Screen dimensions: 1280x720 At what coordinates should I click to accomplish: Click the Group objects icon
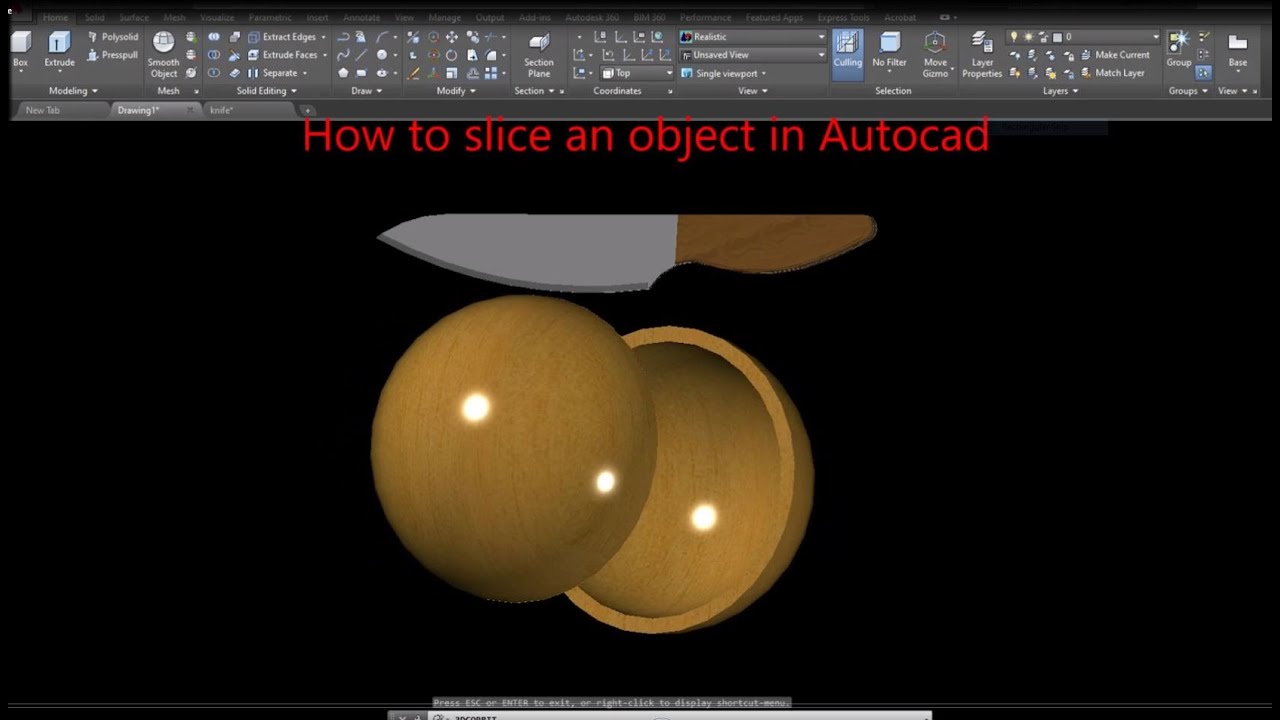pos(1179,50)
